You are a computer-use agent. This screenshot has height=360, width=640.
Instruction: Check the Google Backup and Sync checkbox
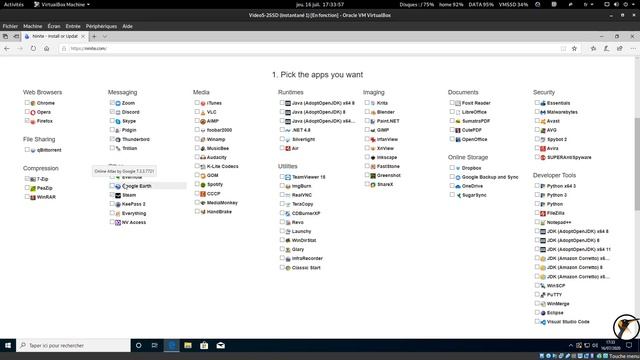[452, 177]
